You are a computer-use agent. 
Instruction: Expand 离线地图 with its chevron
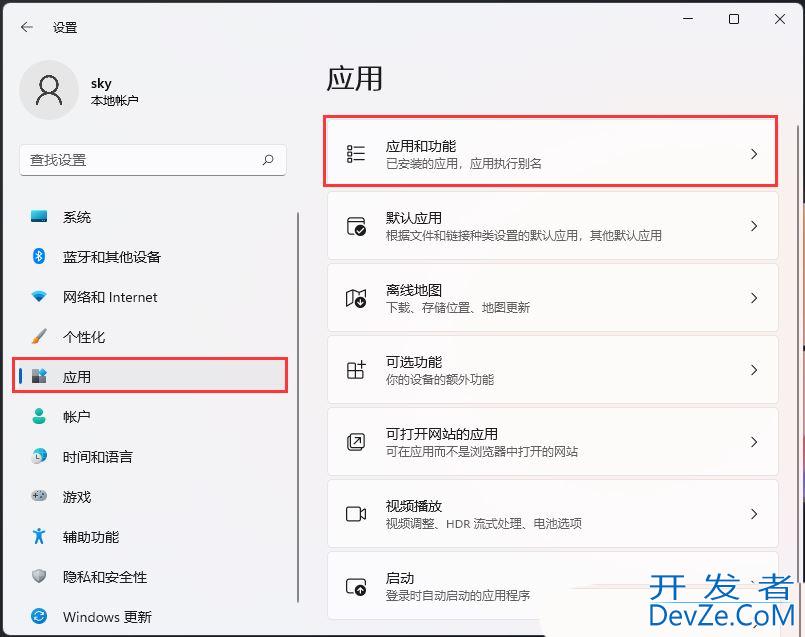pos(754,298)
